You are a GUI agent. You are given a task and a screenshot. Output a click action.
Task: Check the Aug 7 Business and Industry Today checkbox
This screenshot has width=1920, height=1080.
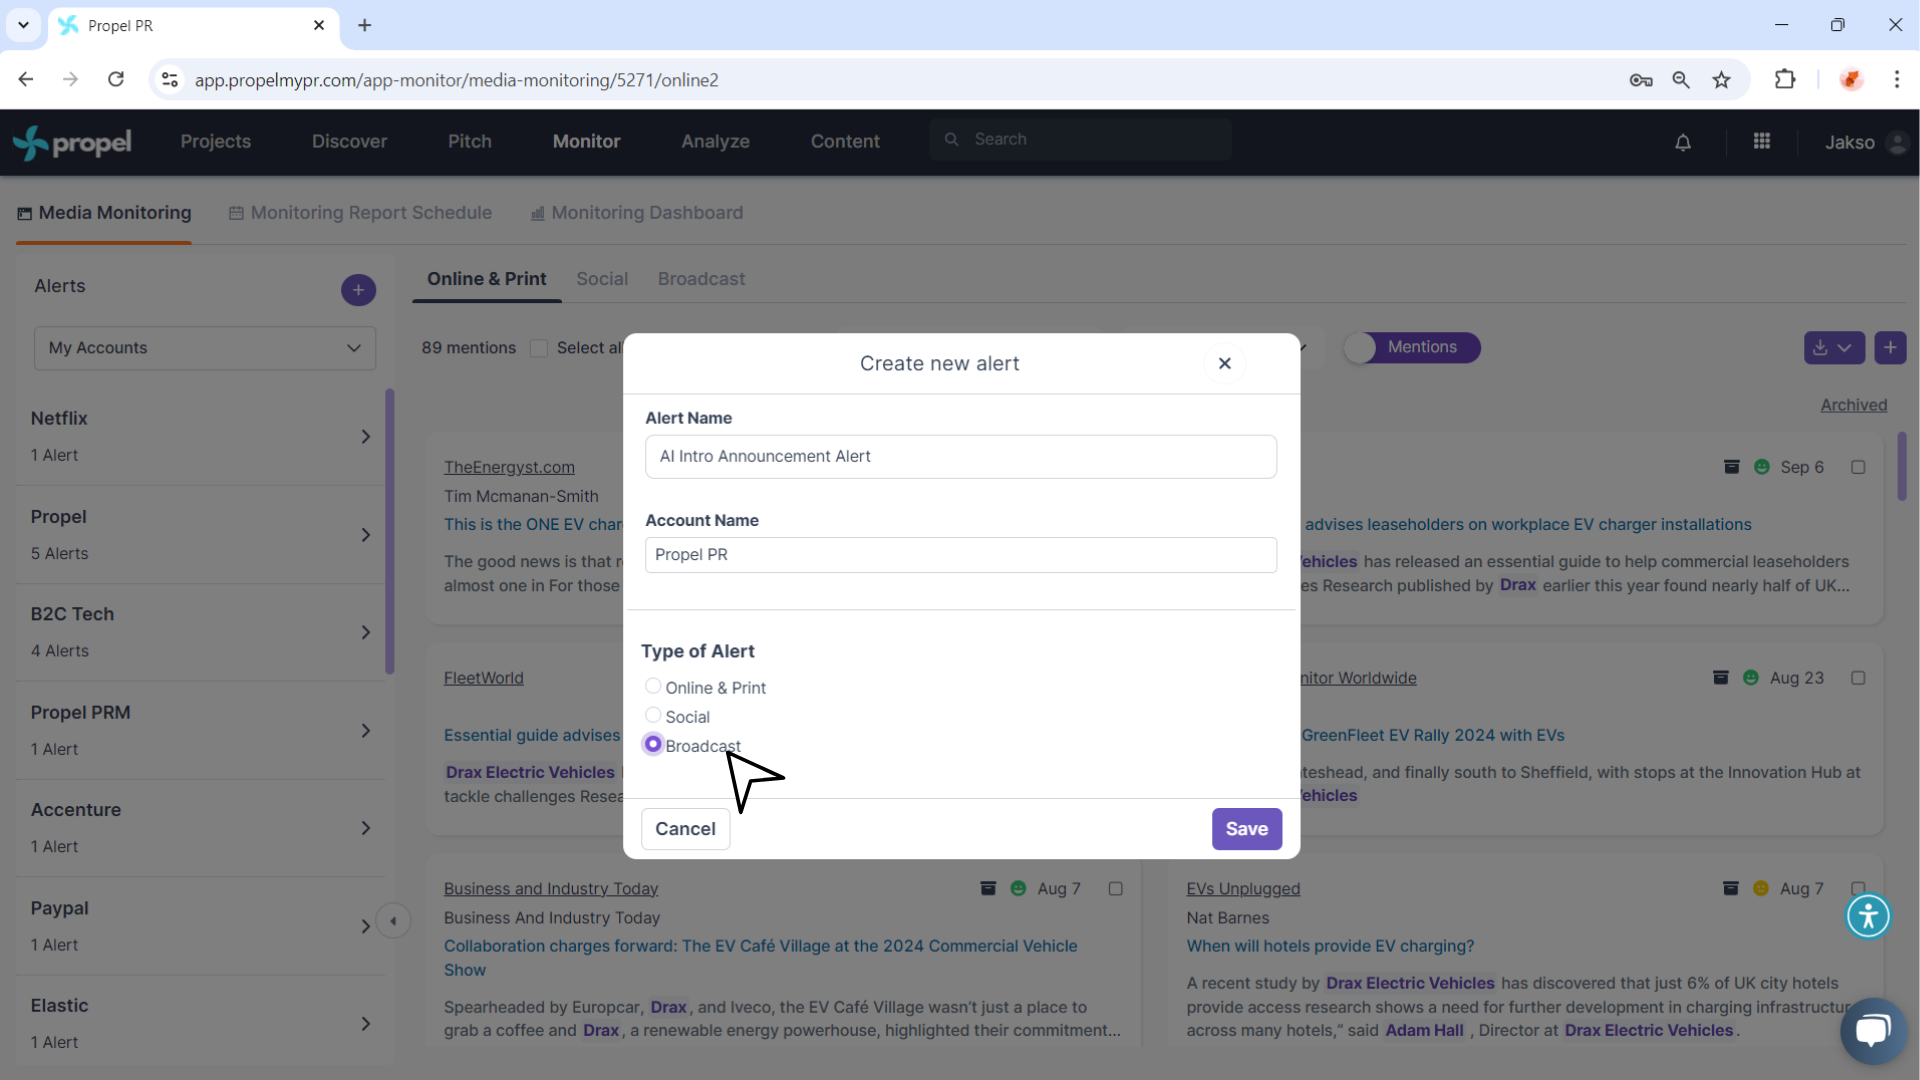(x=1116, y=888)
